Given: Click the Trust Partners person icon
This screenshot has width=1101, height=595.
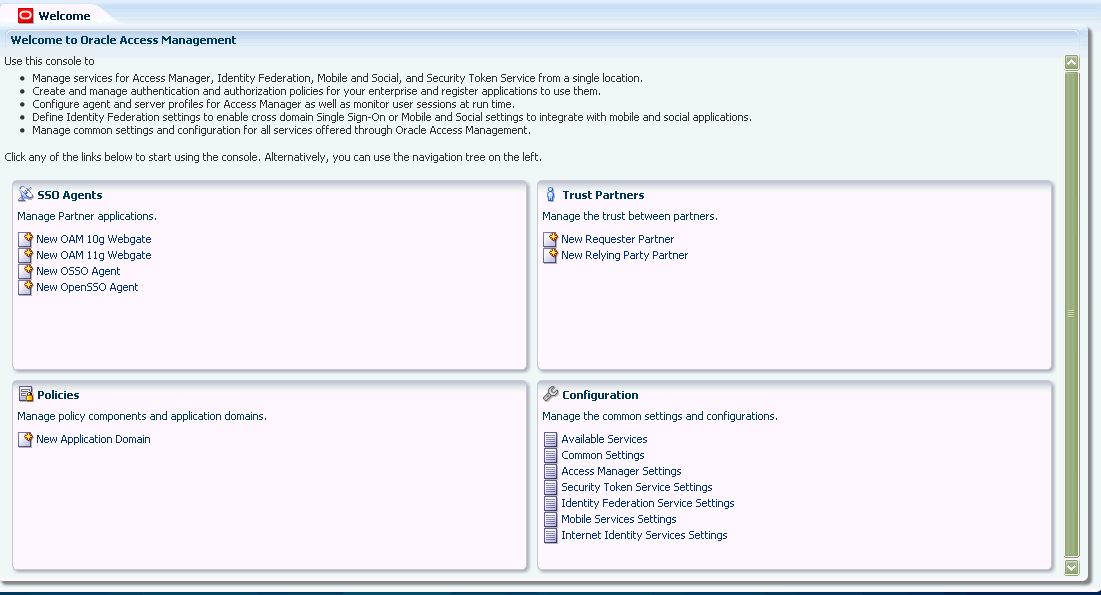Looking at the screenshot, I should click(550, 195).
